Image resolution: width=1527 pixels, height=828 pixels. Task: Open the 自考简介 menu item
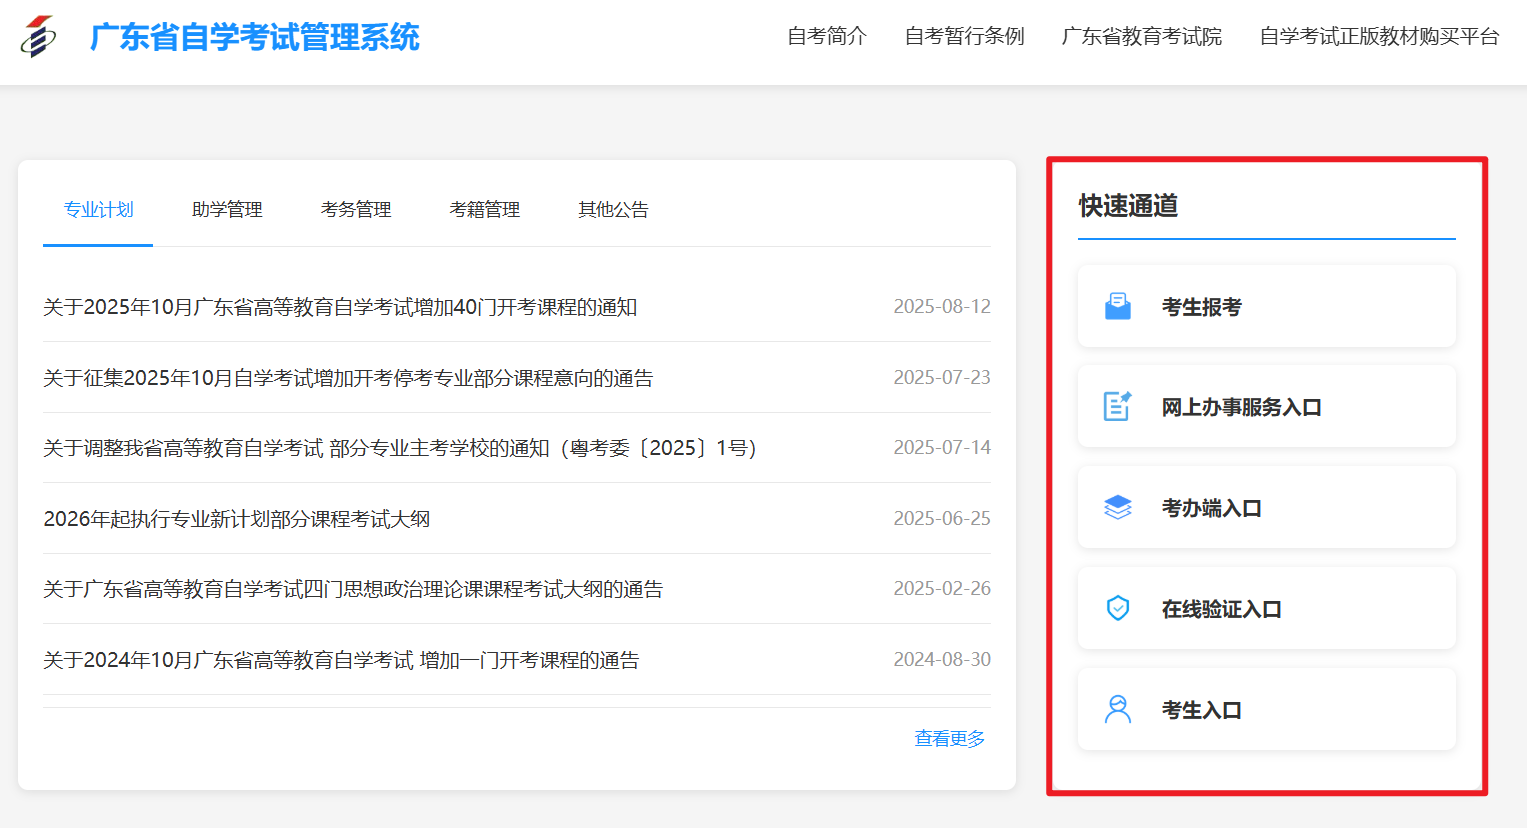tap(826, 36)
